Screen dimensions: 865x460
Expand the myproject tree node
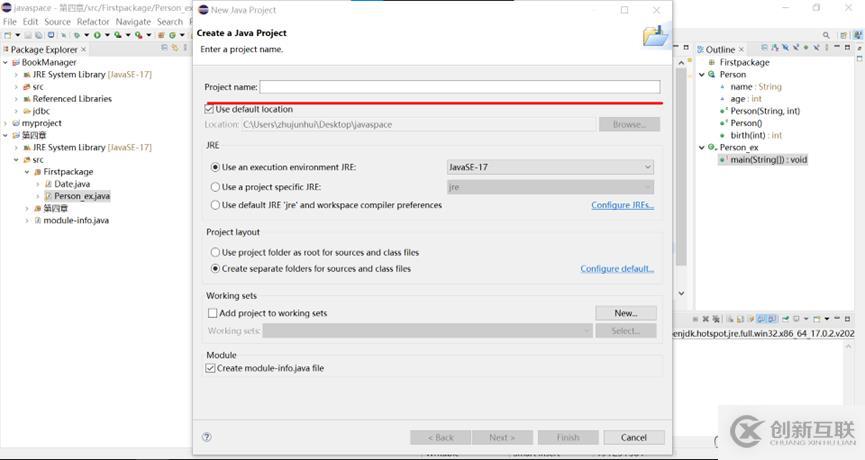point(5,123)
